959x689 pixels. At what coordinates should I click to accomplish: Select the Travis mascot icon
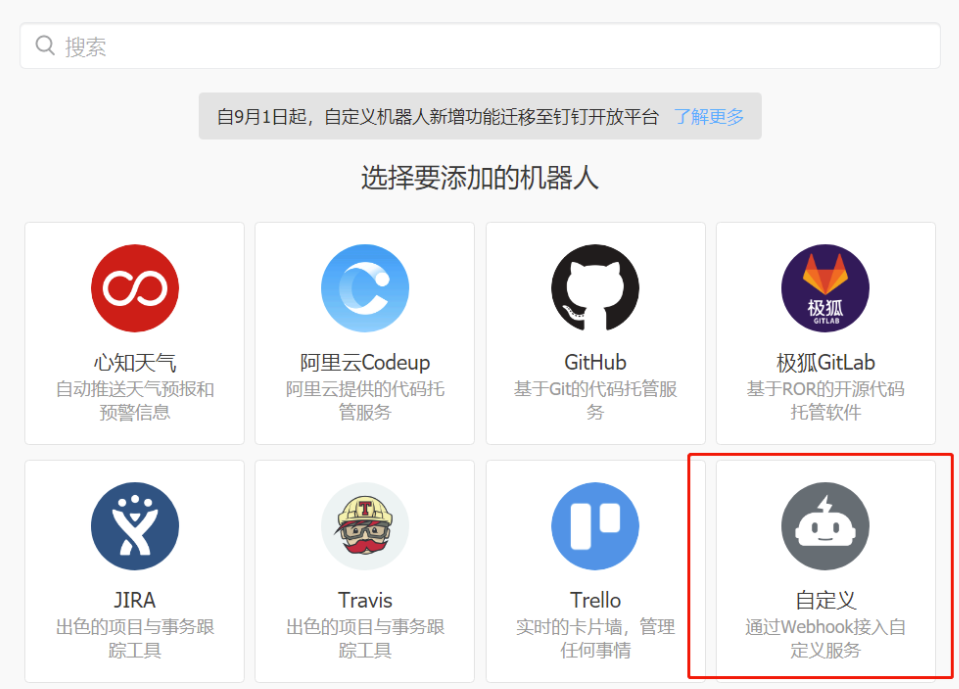click(365, 526)
